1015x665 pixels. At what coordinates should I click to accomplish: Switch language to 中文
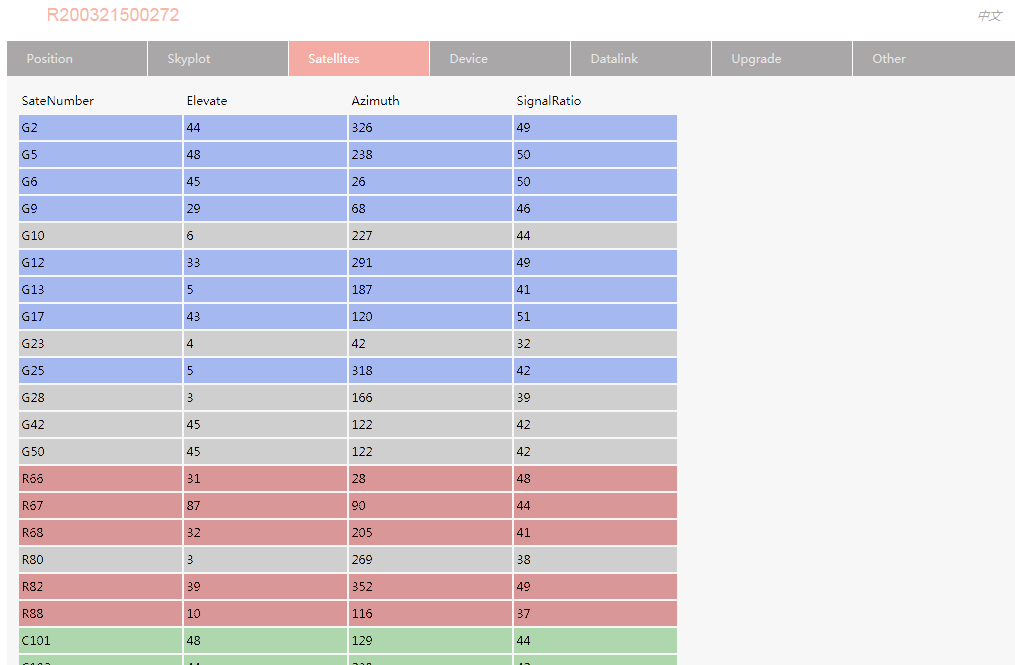[989, 16]
